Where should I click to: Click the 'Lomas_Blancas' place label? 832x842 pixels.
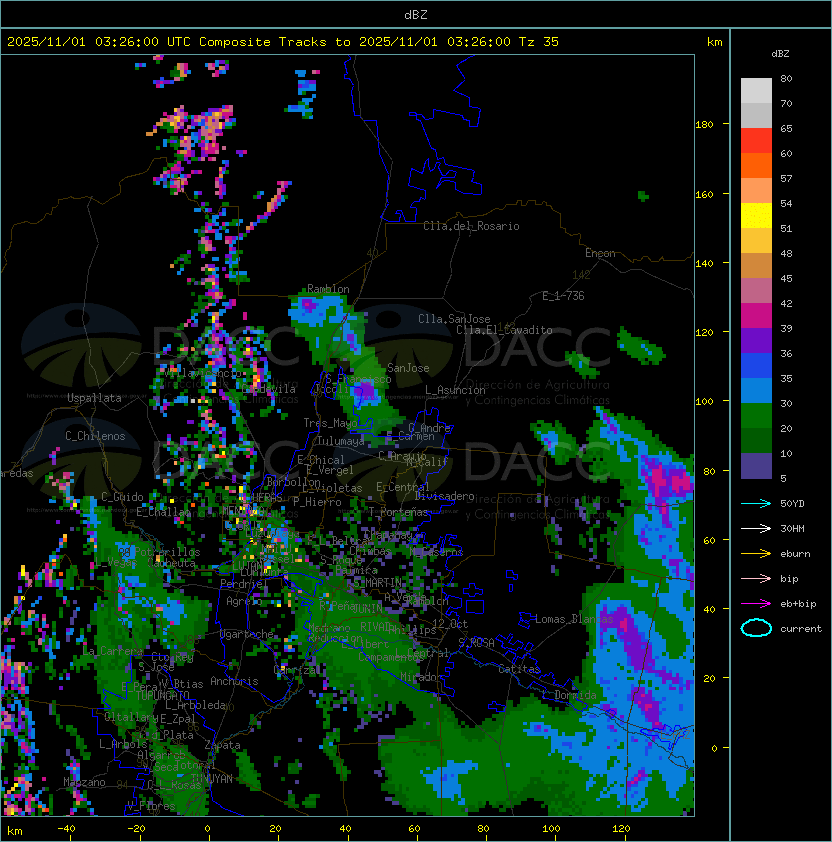click(x=574, y=619)
